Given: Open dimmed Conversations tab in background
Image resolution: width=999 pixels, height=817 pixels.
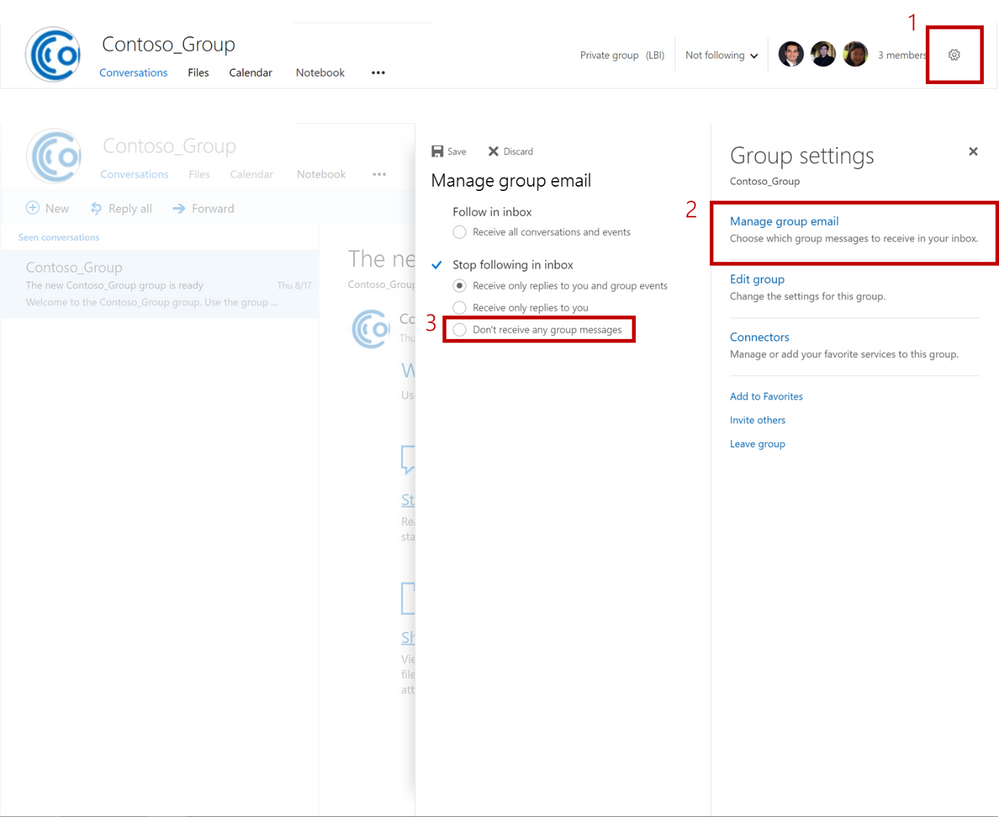Looking at the screenshot, I should pyautogui.click(x=134, y=174).
